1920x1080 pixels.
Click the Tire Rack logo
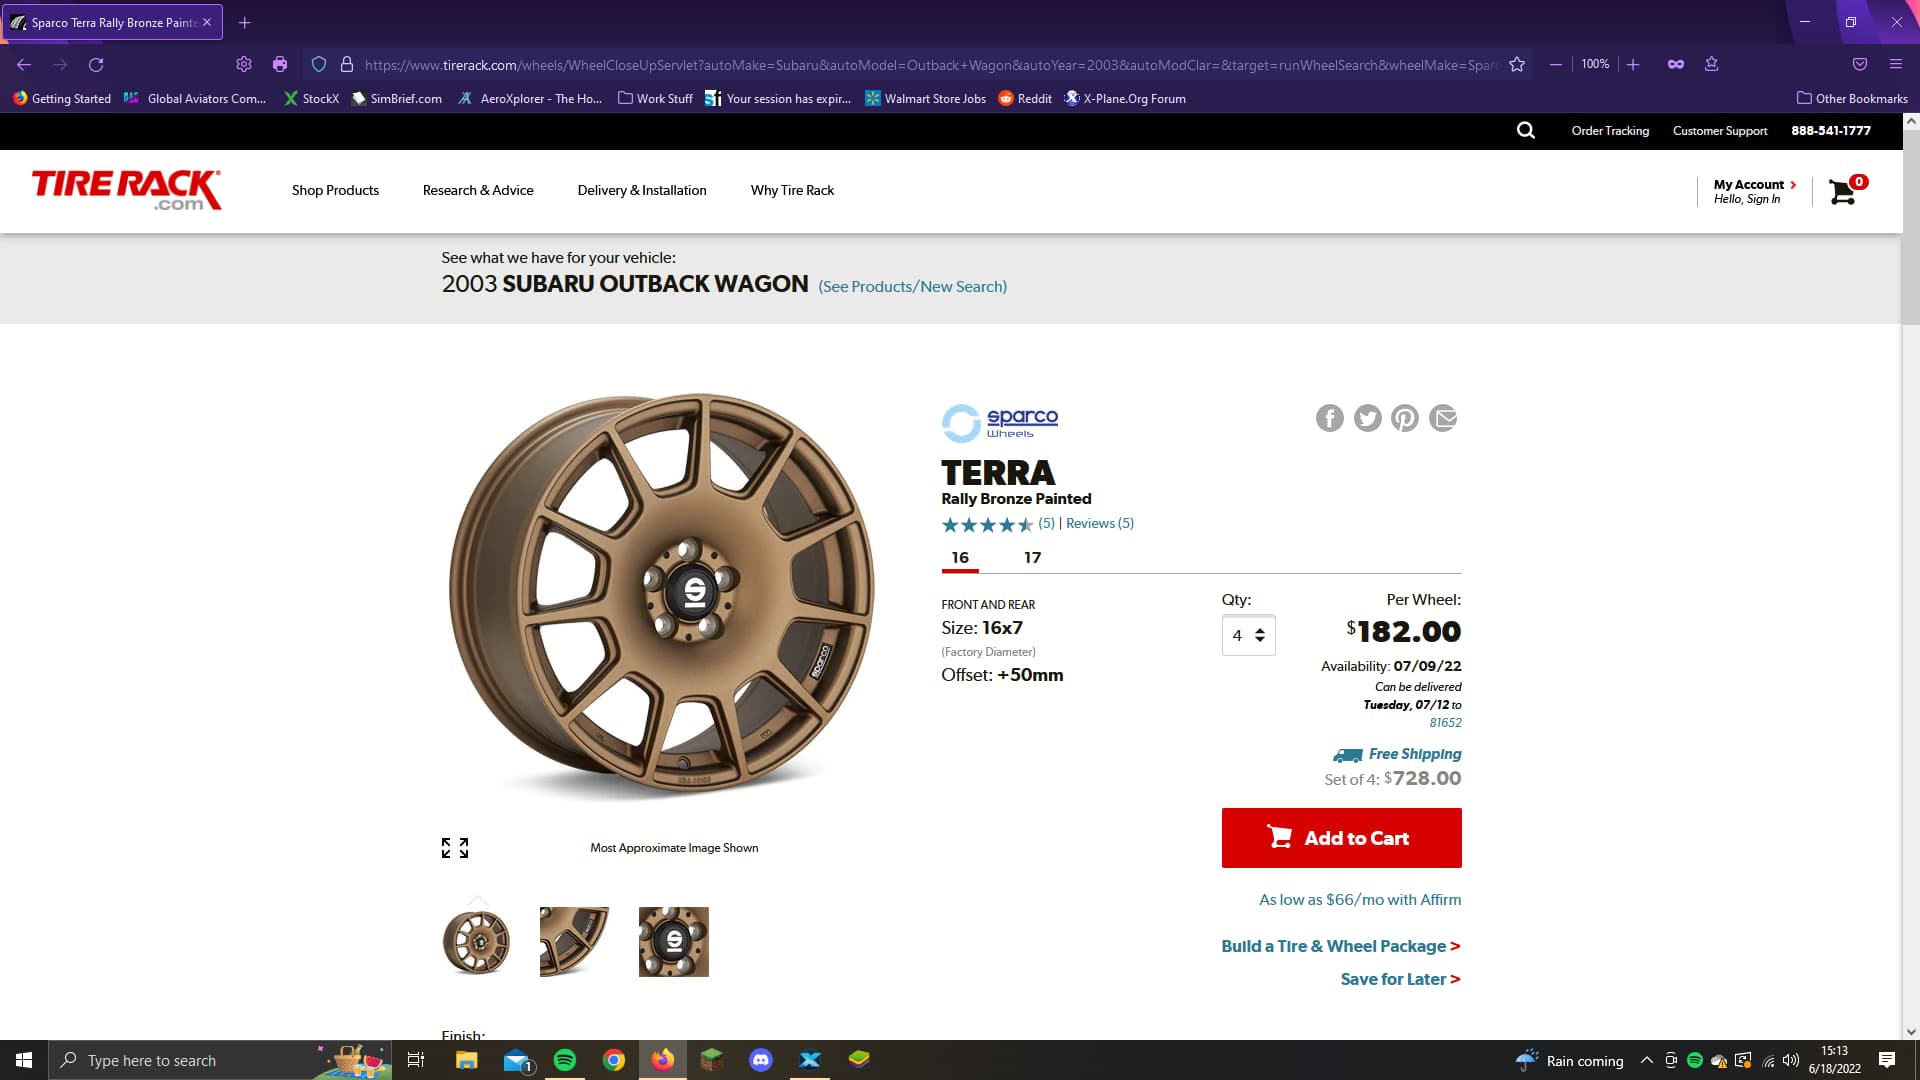(126, 189)
